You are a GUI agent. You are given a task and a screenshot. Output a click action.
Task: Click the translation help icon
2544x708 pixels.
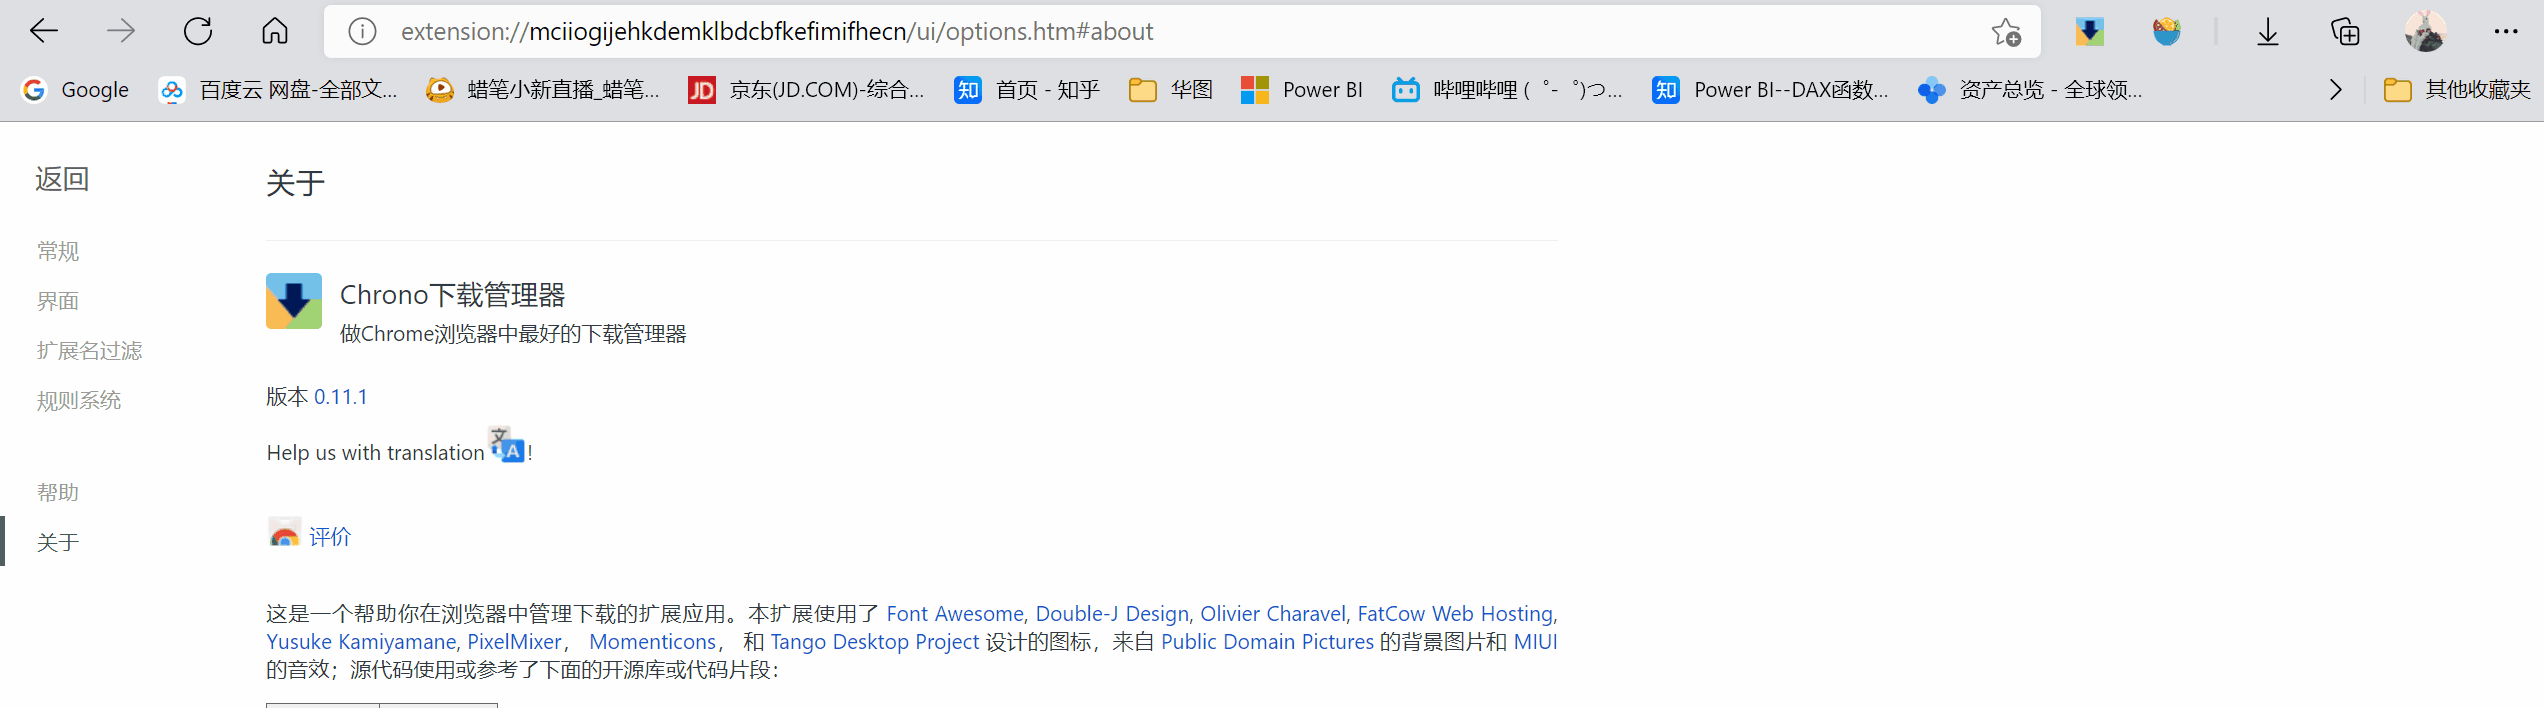pos(506,444)
